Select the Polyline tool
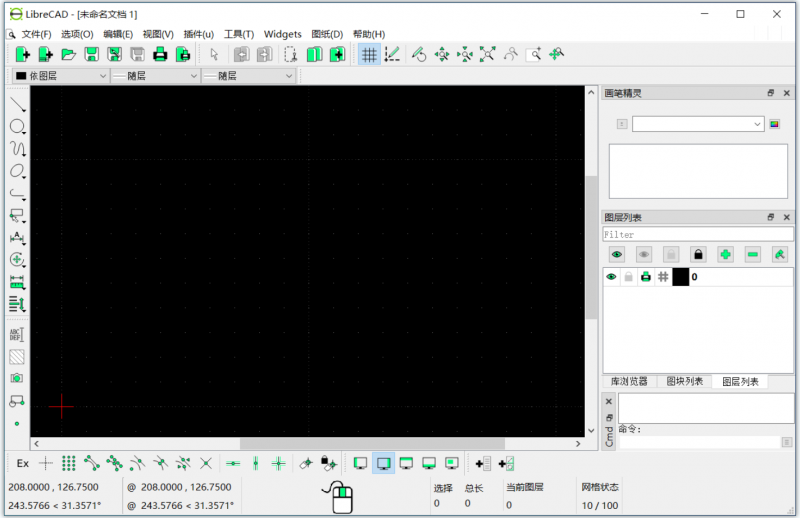This screenshot has width=800, height=518. tap(17, 193)
